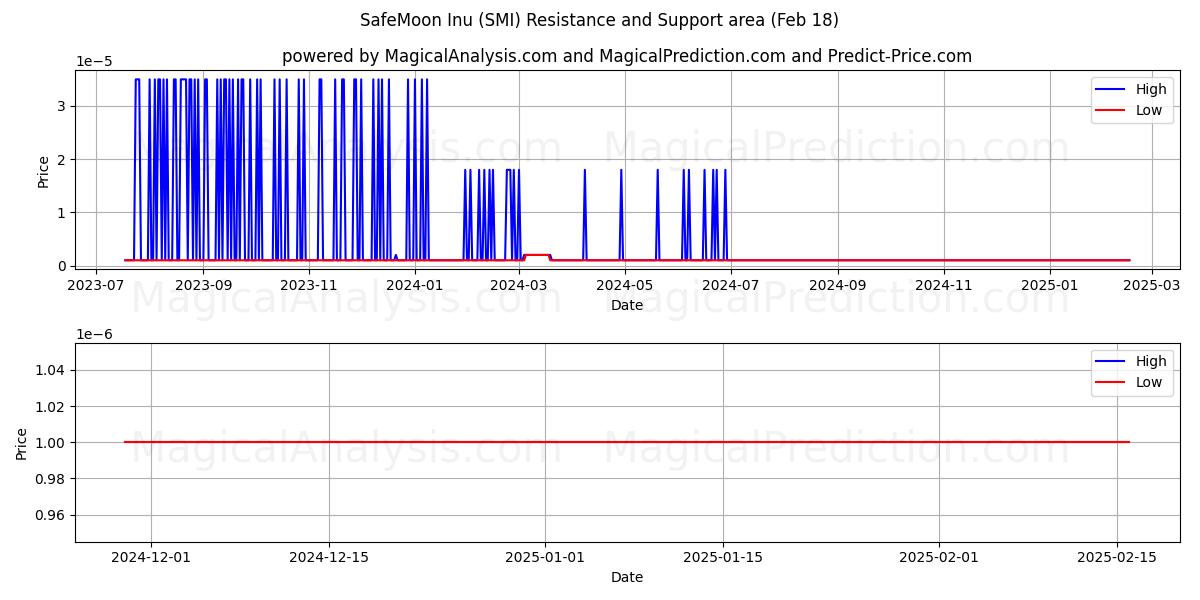The image size is (1200, 600).
Task: Click the '2025-03' x-axis label on the top chart
Action: coord(1152,285)
